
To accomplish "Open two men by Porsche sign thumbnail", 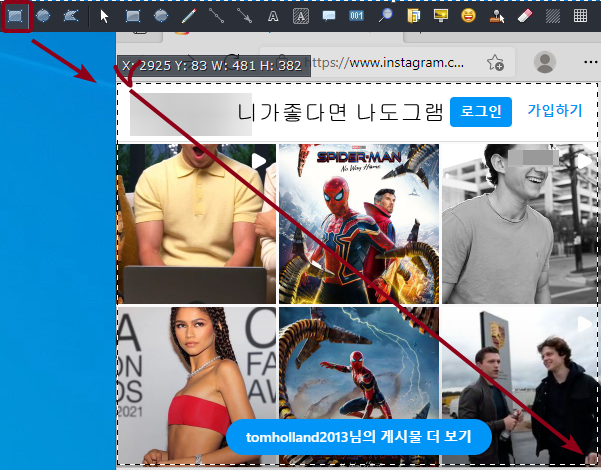I will point(519,386).
